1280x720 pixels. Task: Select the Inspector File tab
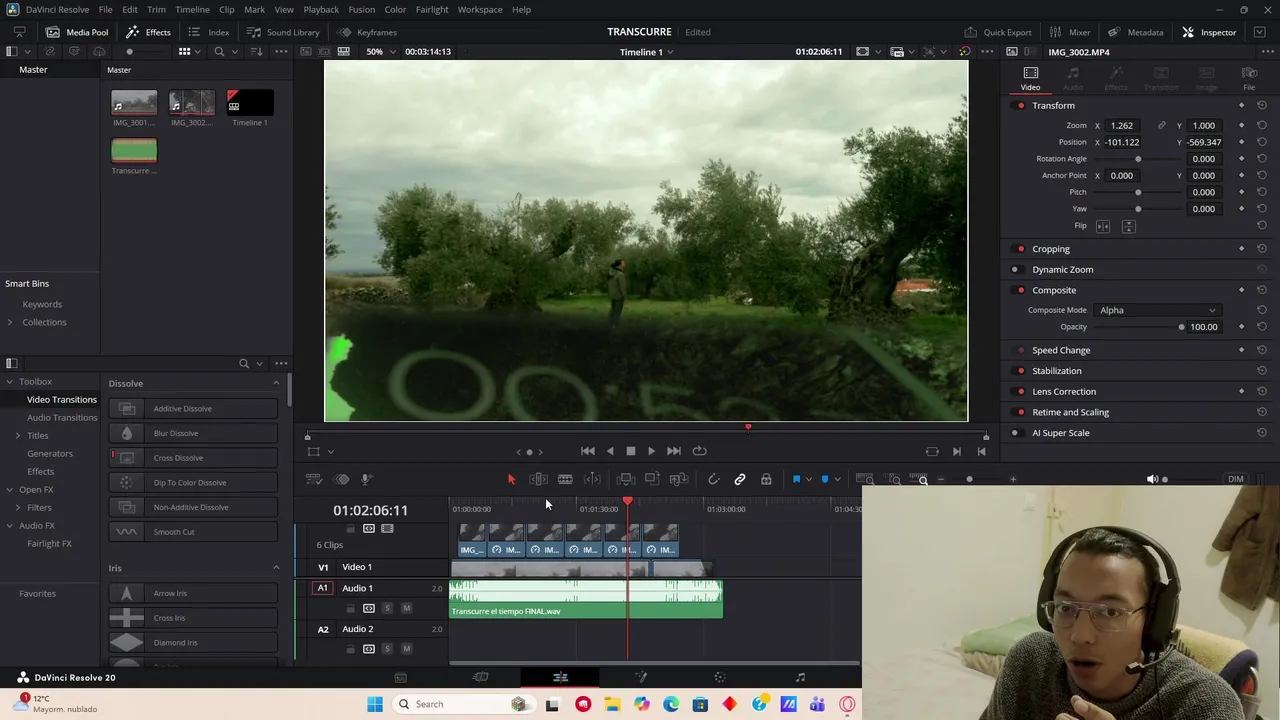point(1249,79)
